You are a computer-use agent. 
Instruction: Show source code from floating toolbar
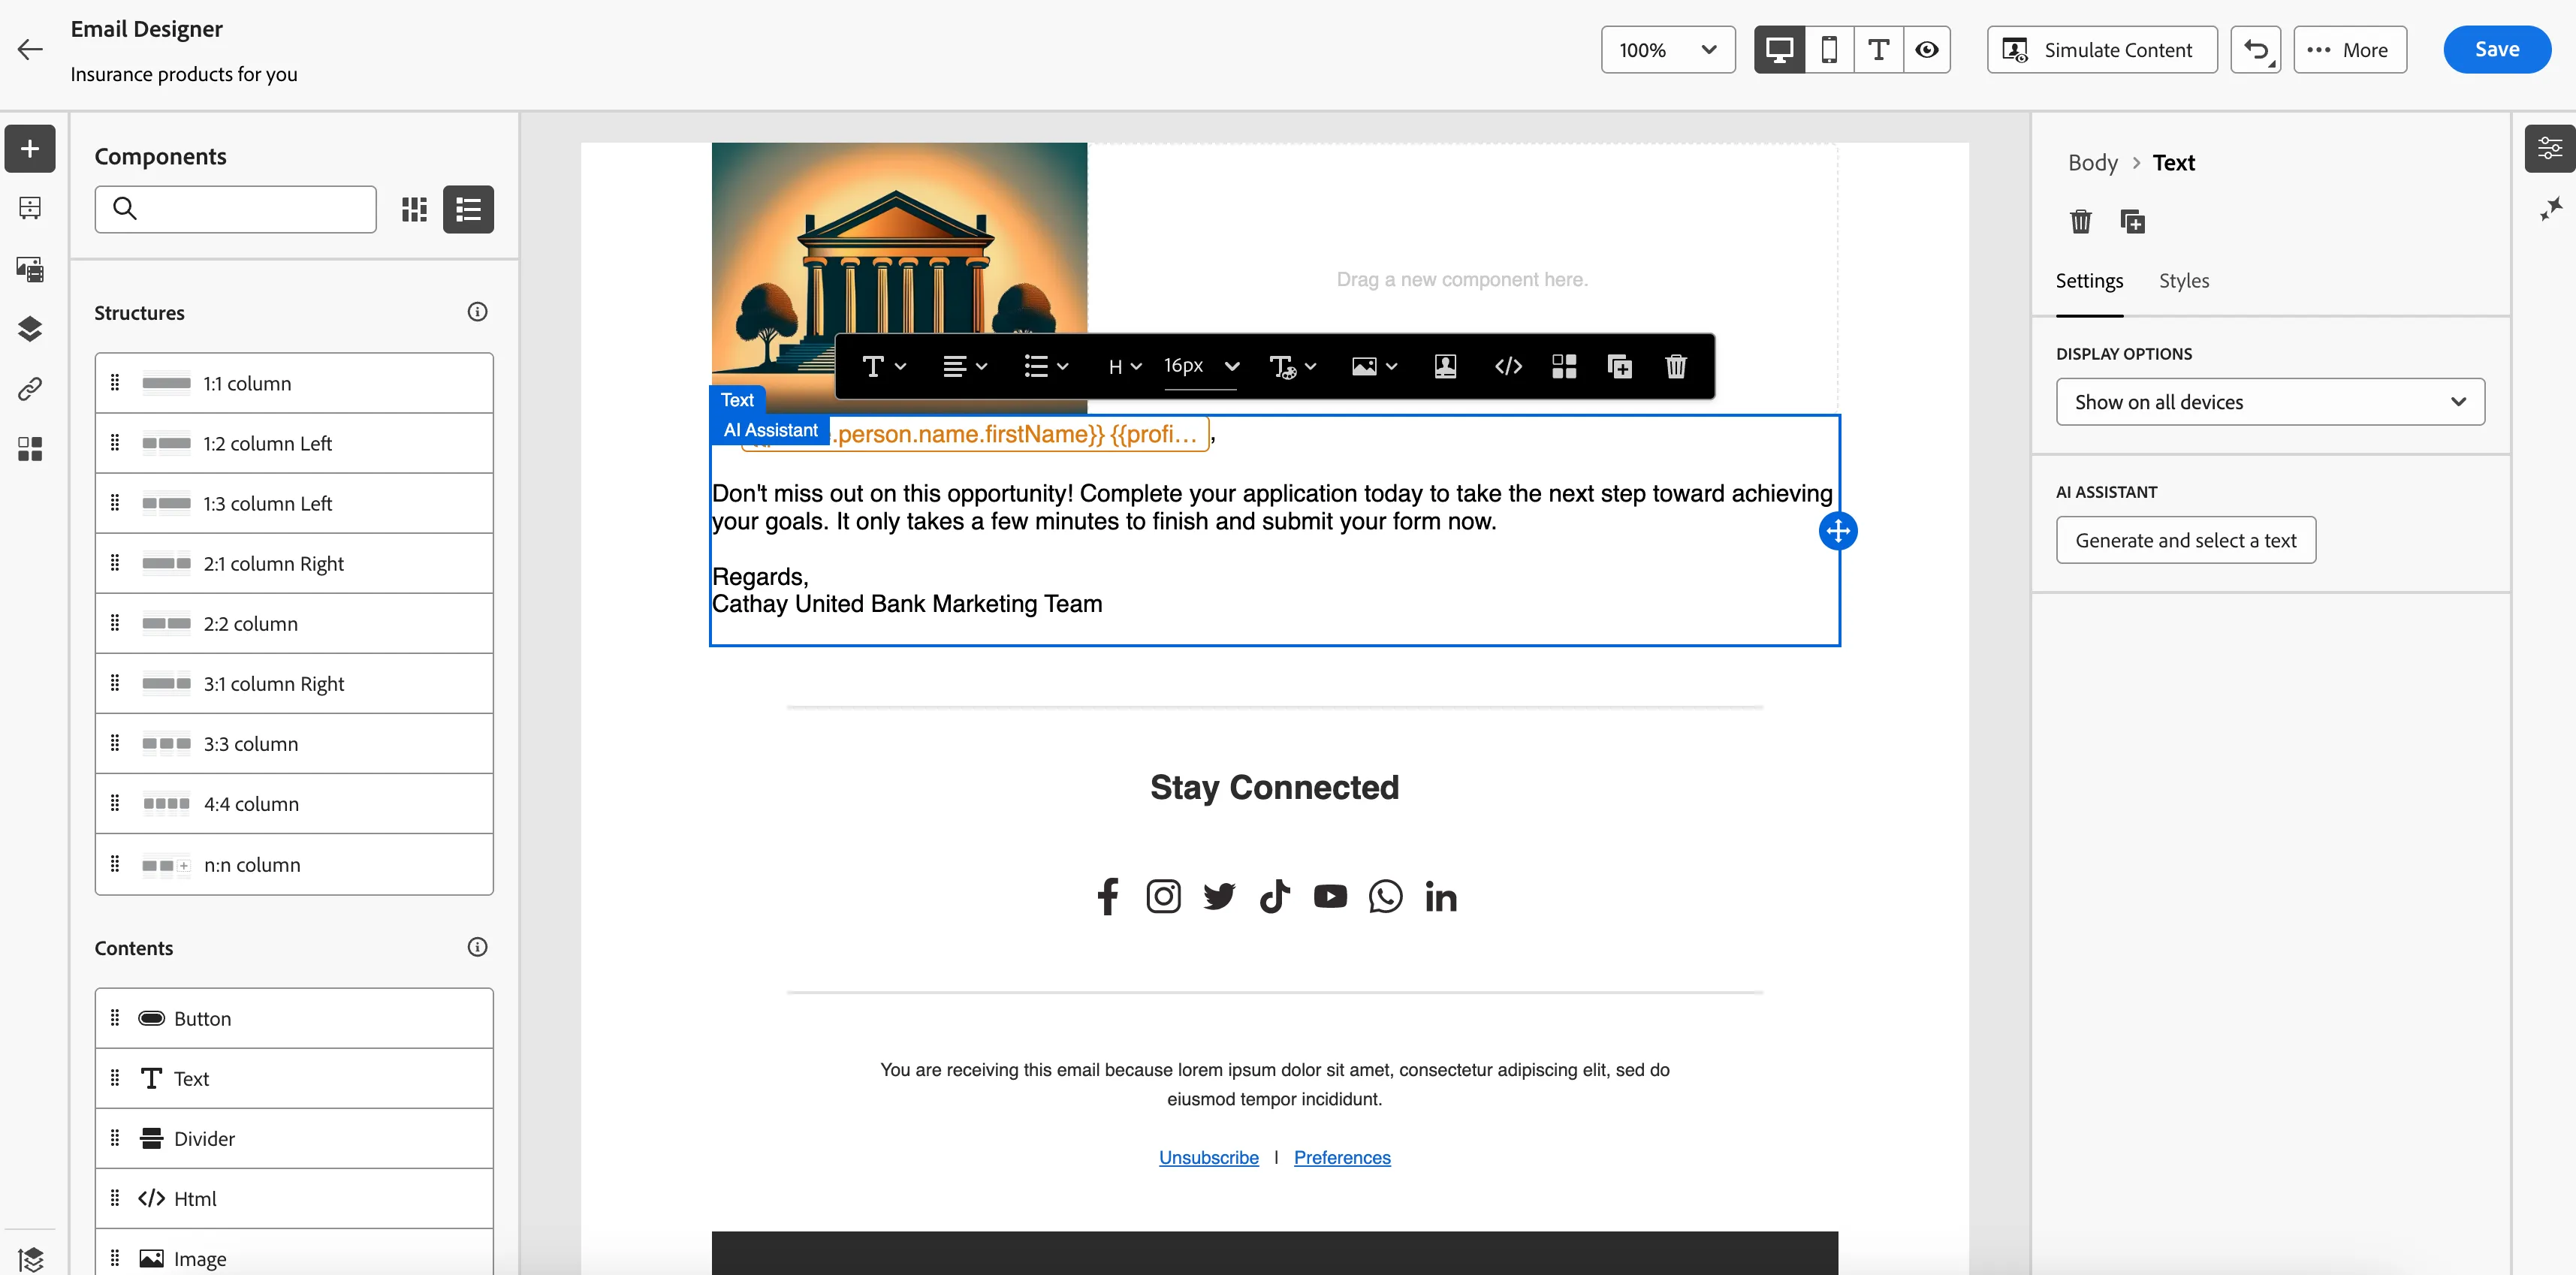tap(1508, 367)
